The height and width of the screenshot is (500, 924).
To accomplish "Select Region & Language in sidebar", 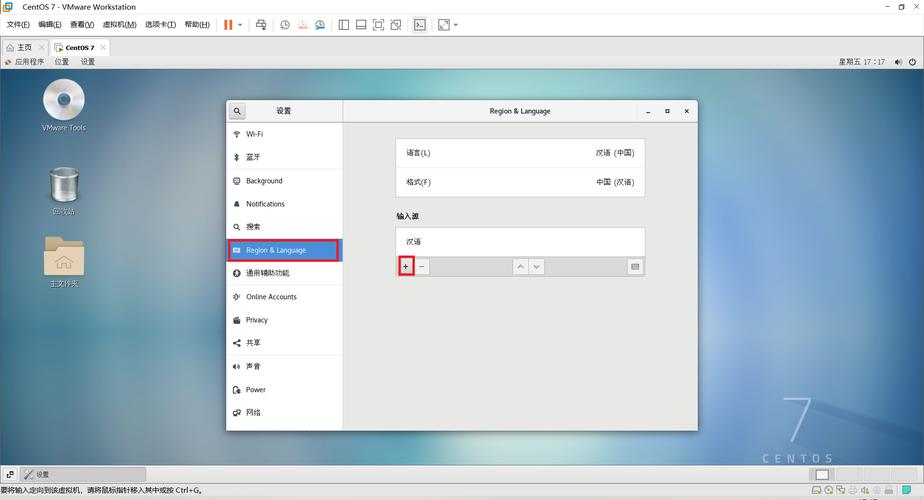I will (x=284, y=250).
